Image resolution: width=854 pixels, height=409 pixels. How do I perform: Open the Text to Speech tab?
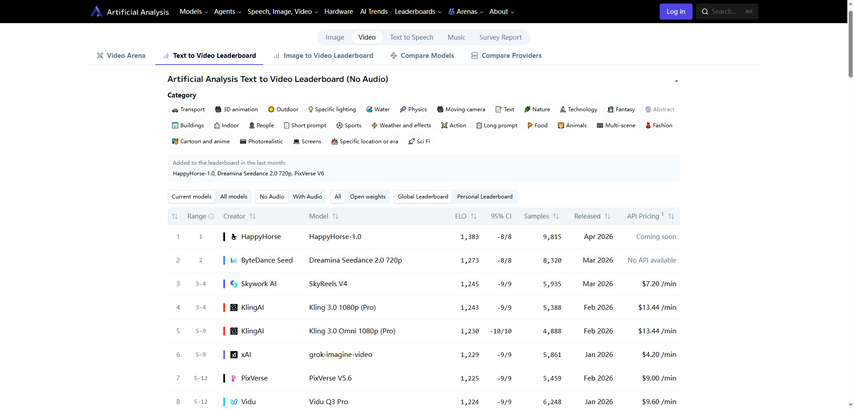pyautogui.click(x=411, y=37)
